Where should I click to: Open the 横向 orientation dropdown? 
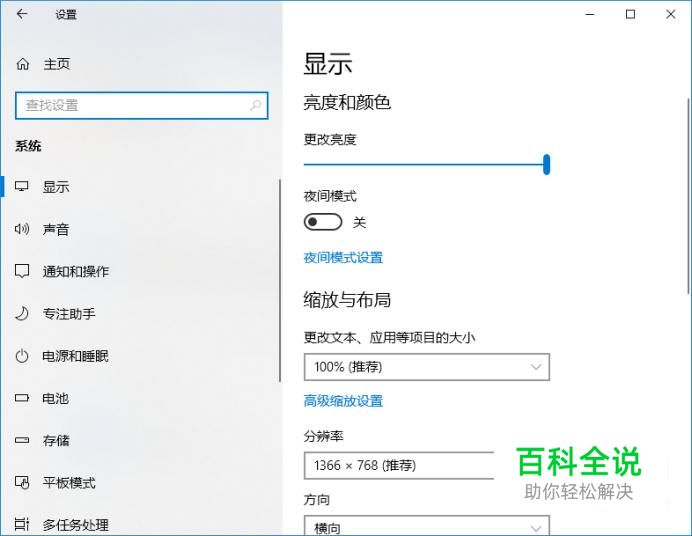pos(427,525)
